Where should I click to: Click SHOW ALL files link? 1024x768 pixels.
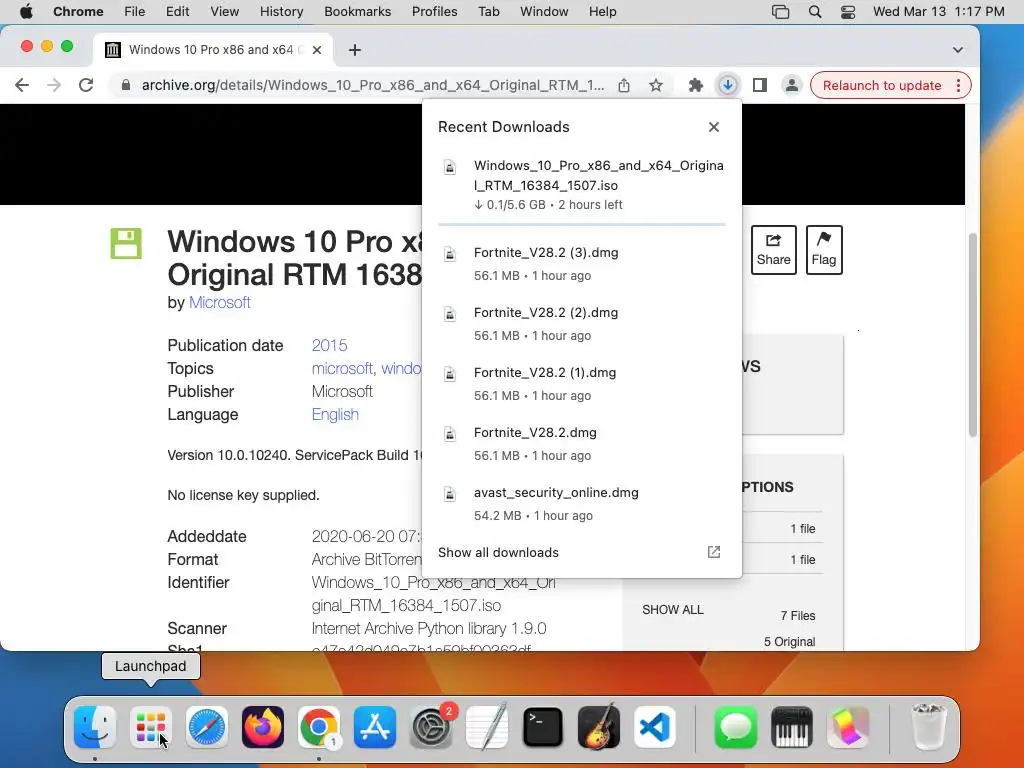coord(673,610)
